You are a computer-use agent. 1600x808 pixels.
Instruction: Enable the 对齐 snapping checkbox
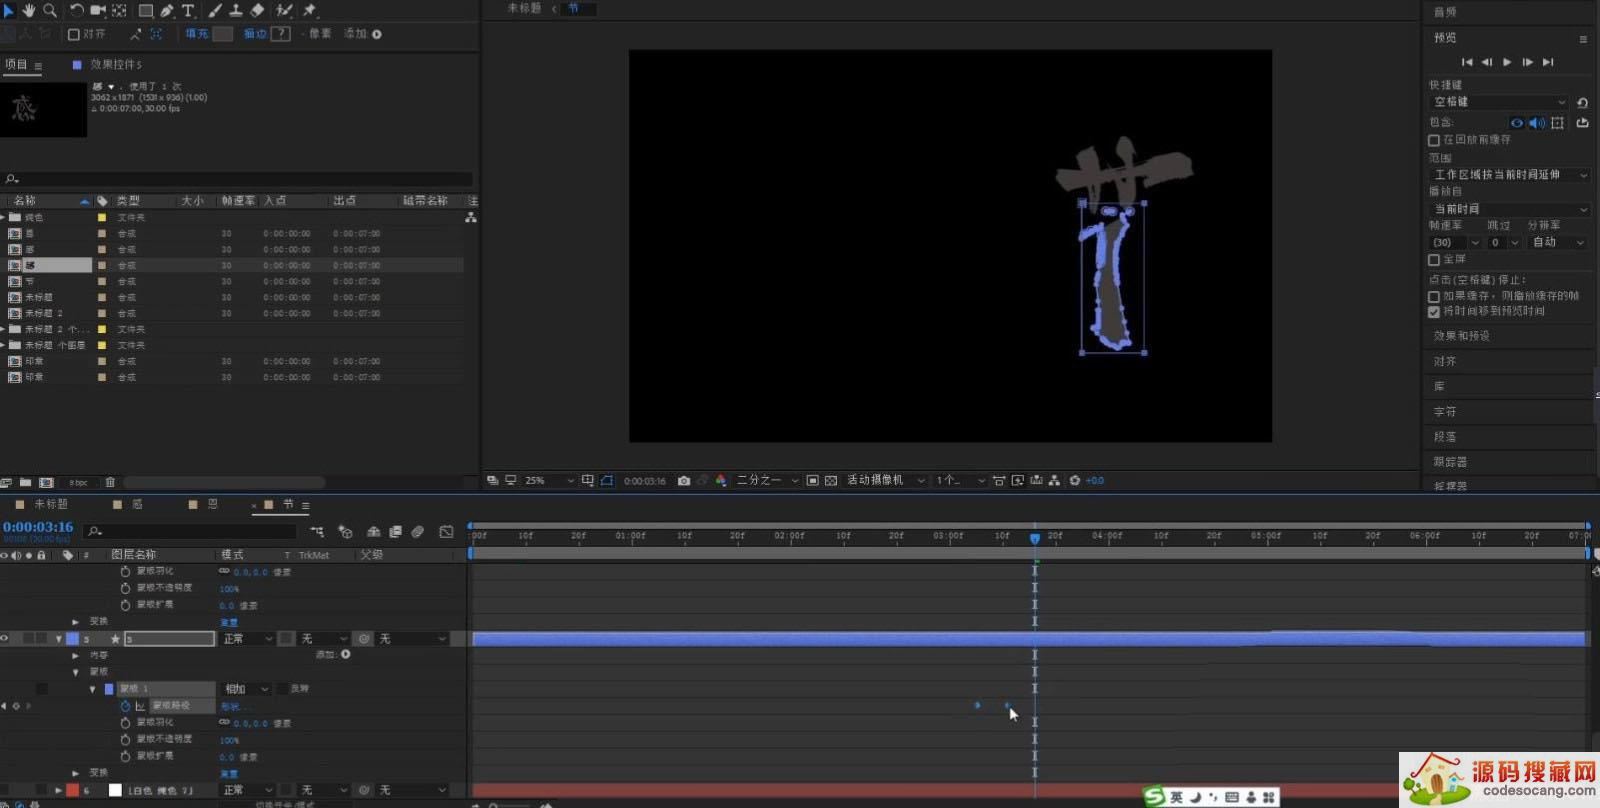74,34
